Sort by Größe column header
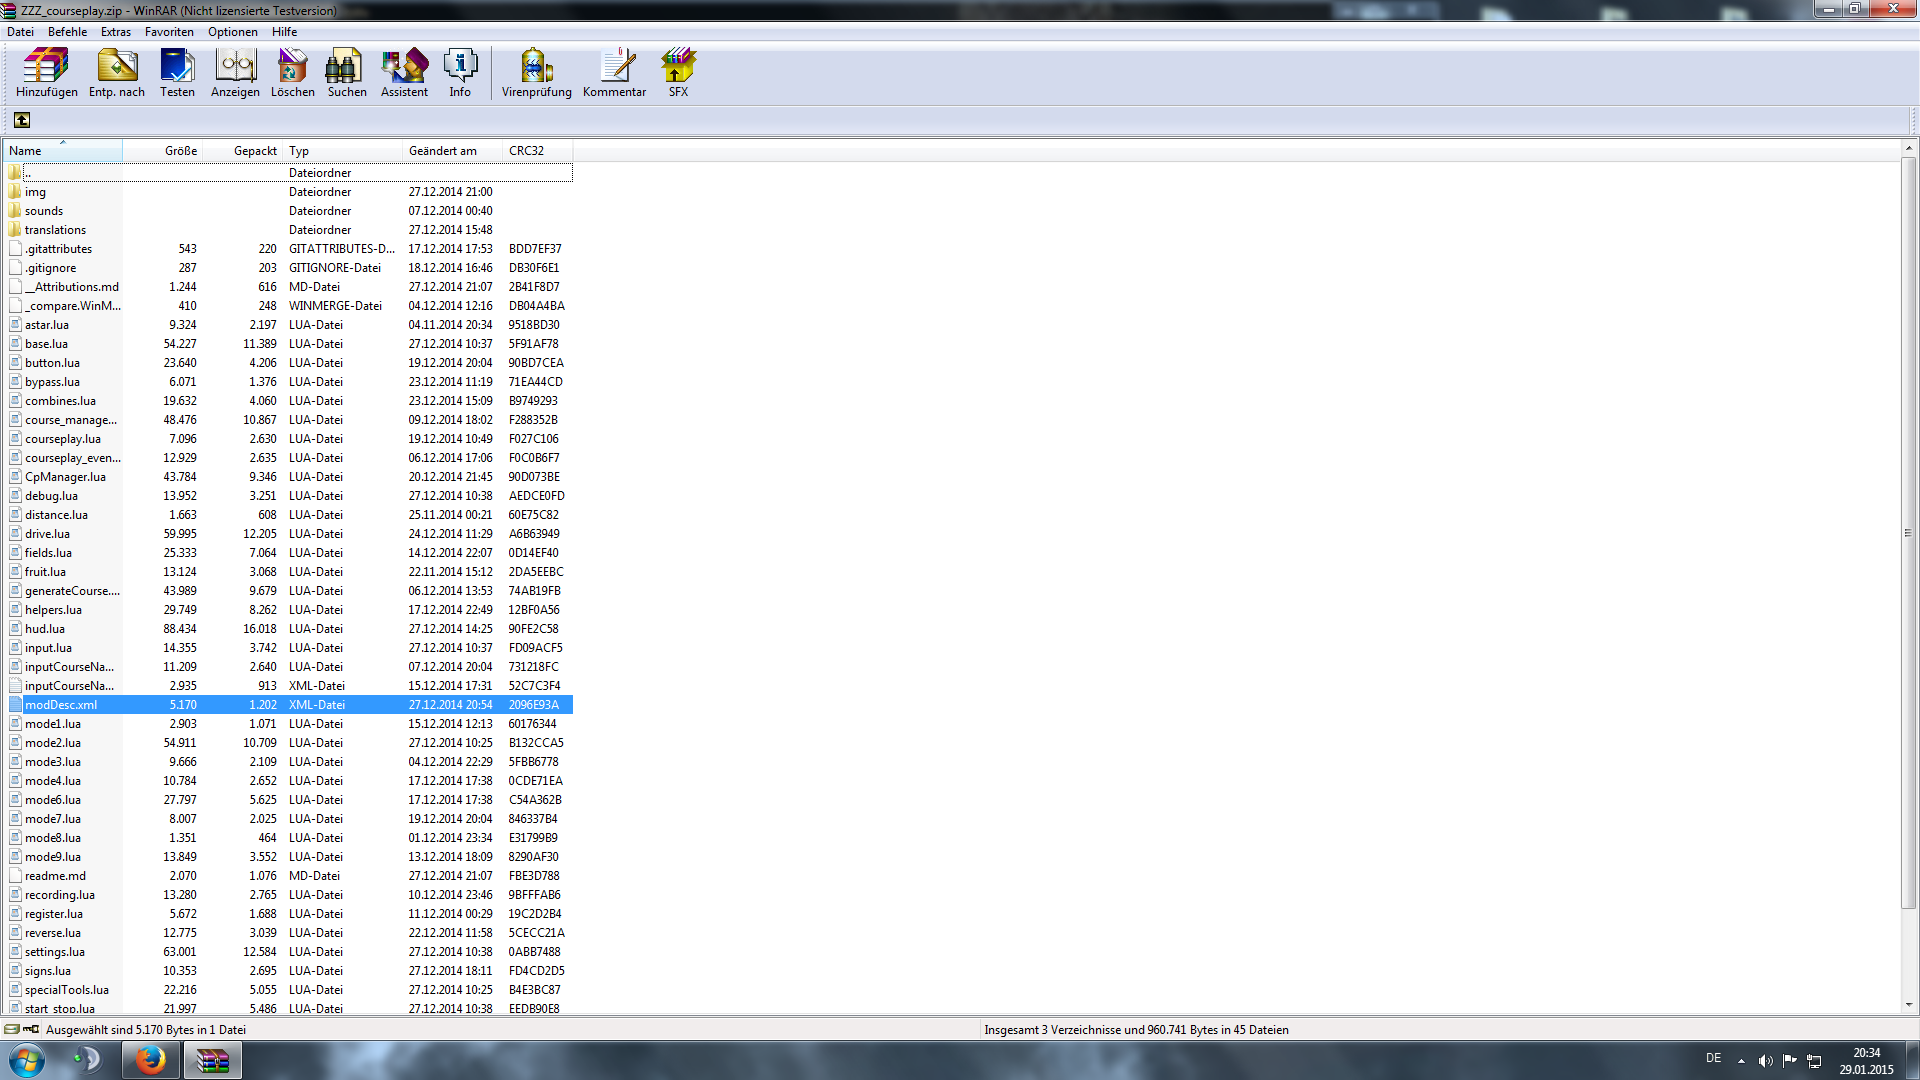The height and width of the screenshot is (1080, 1920). [163, 151]
